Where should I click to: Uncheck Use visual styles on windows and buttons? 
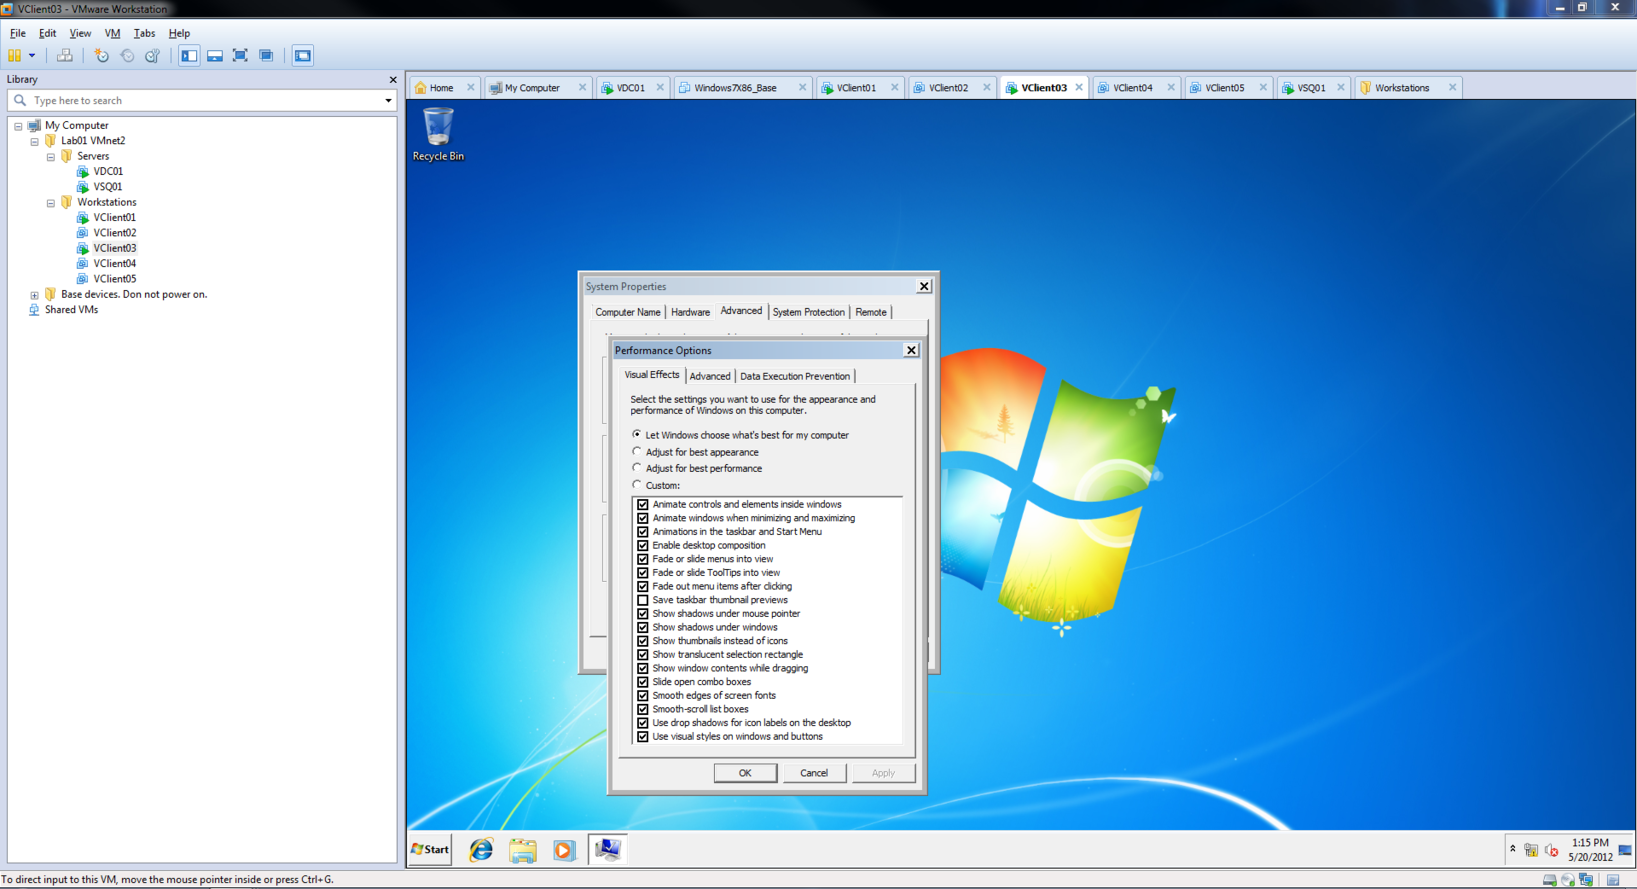(643, 737)
